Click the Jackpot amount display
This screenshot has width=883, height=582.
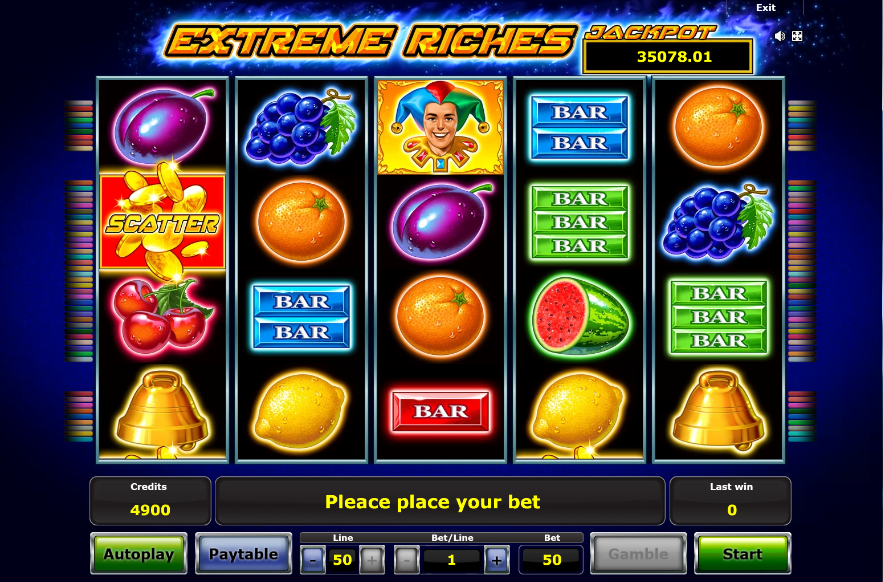pos(668,56)
